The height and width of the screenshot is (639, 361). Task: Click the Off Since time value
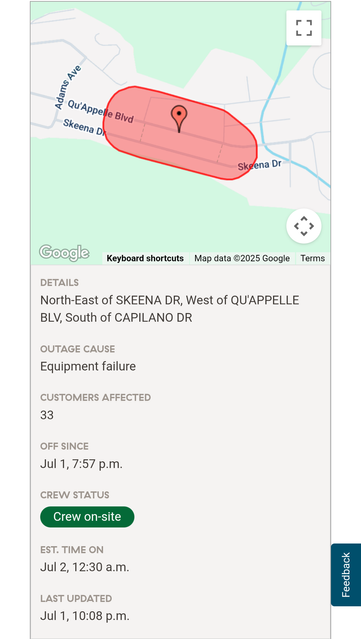click(81, 464)
